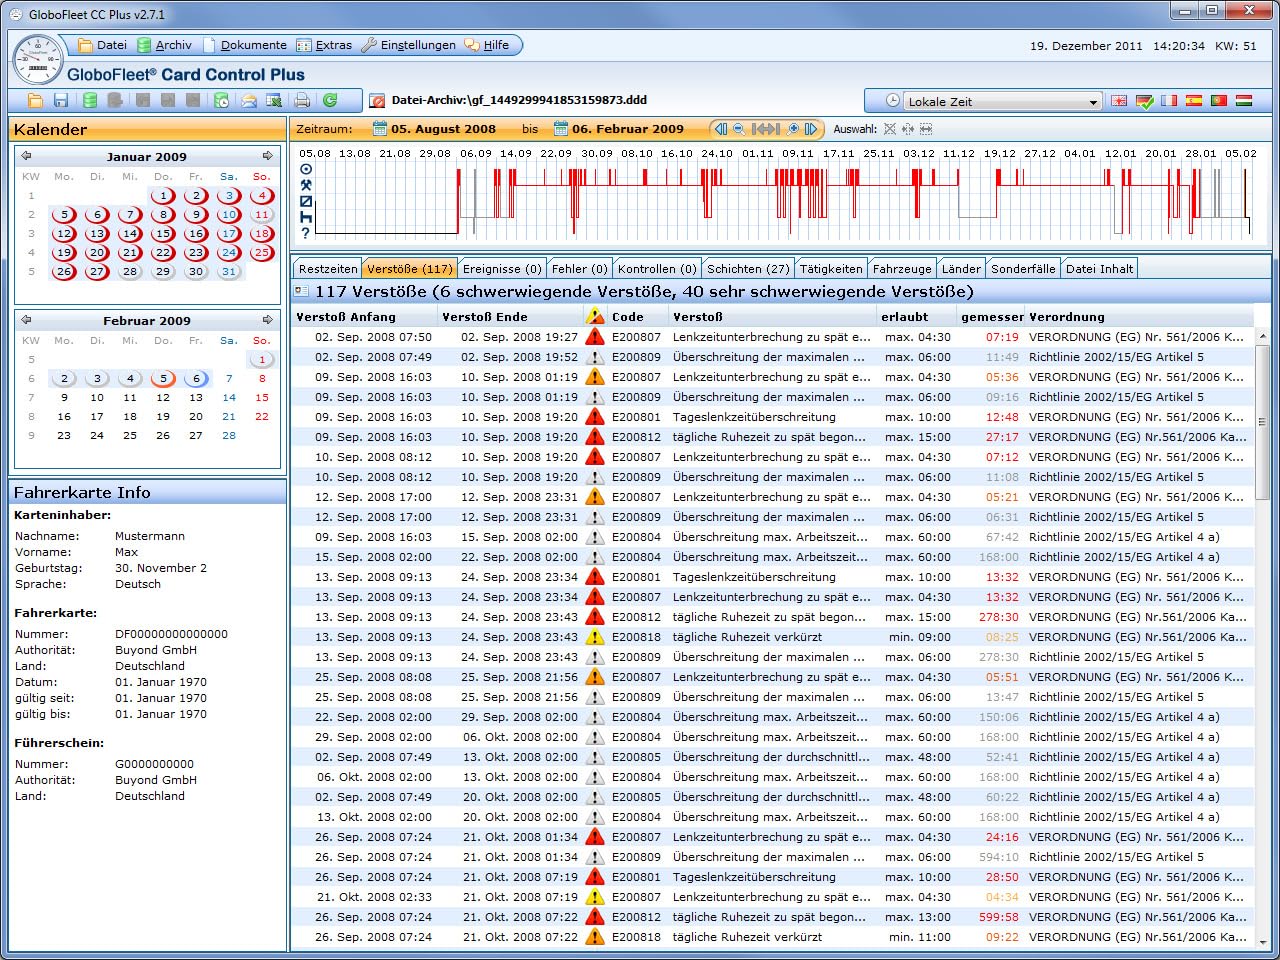Click the save disk icon
The width and height of the screenshot is (1280, 960).
point(61,100)
